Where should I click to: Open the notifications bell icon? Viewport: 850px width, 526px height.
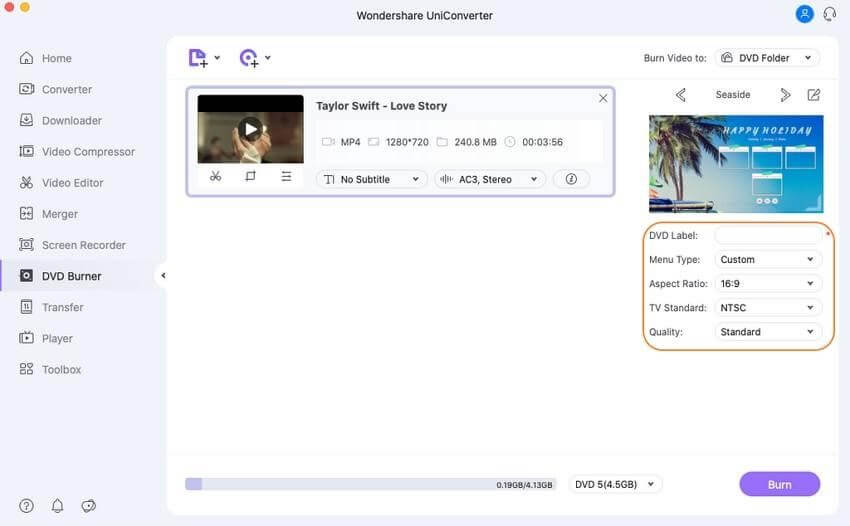[57, 506]
